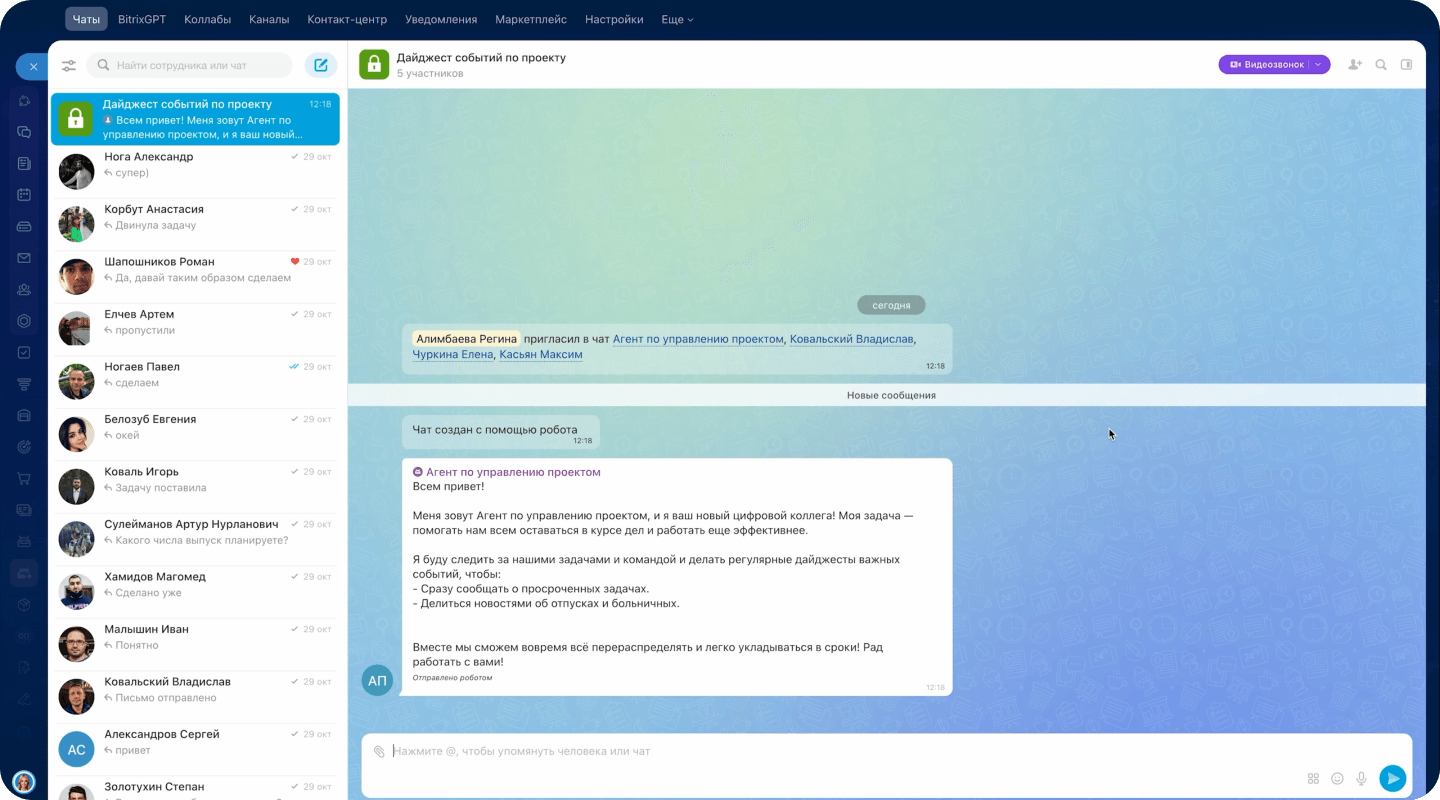Switch to the BitrixGPT tab

[142, 19]
